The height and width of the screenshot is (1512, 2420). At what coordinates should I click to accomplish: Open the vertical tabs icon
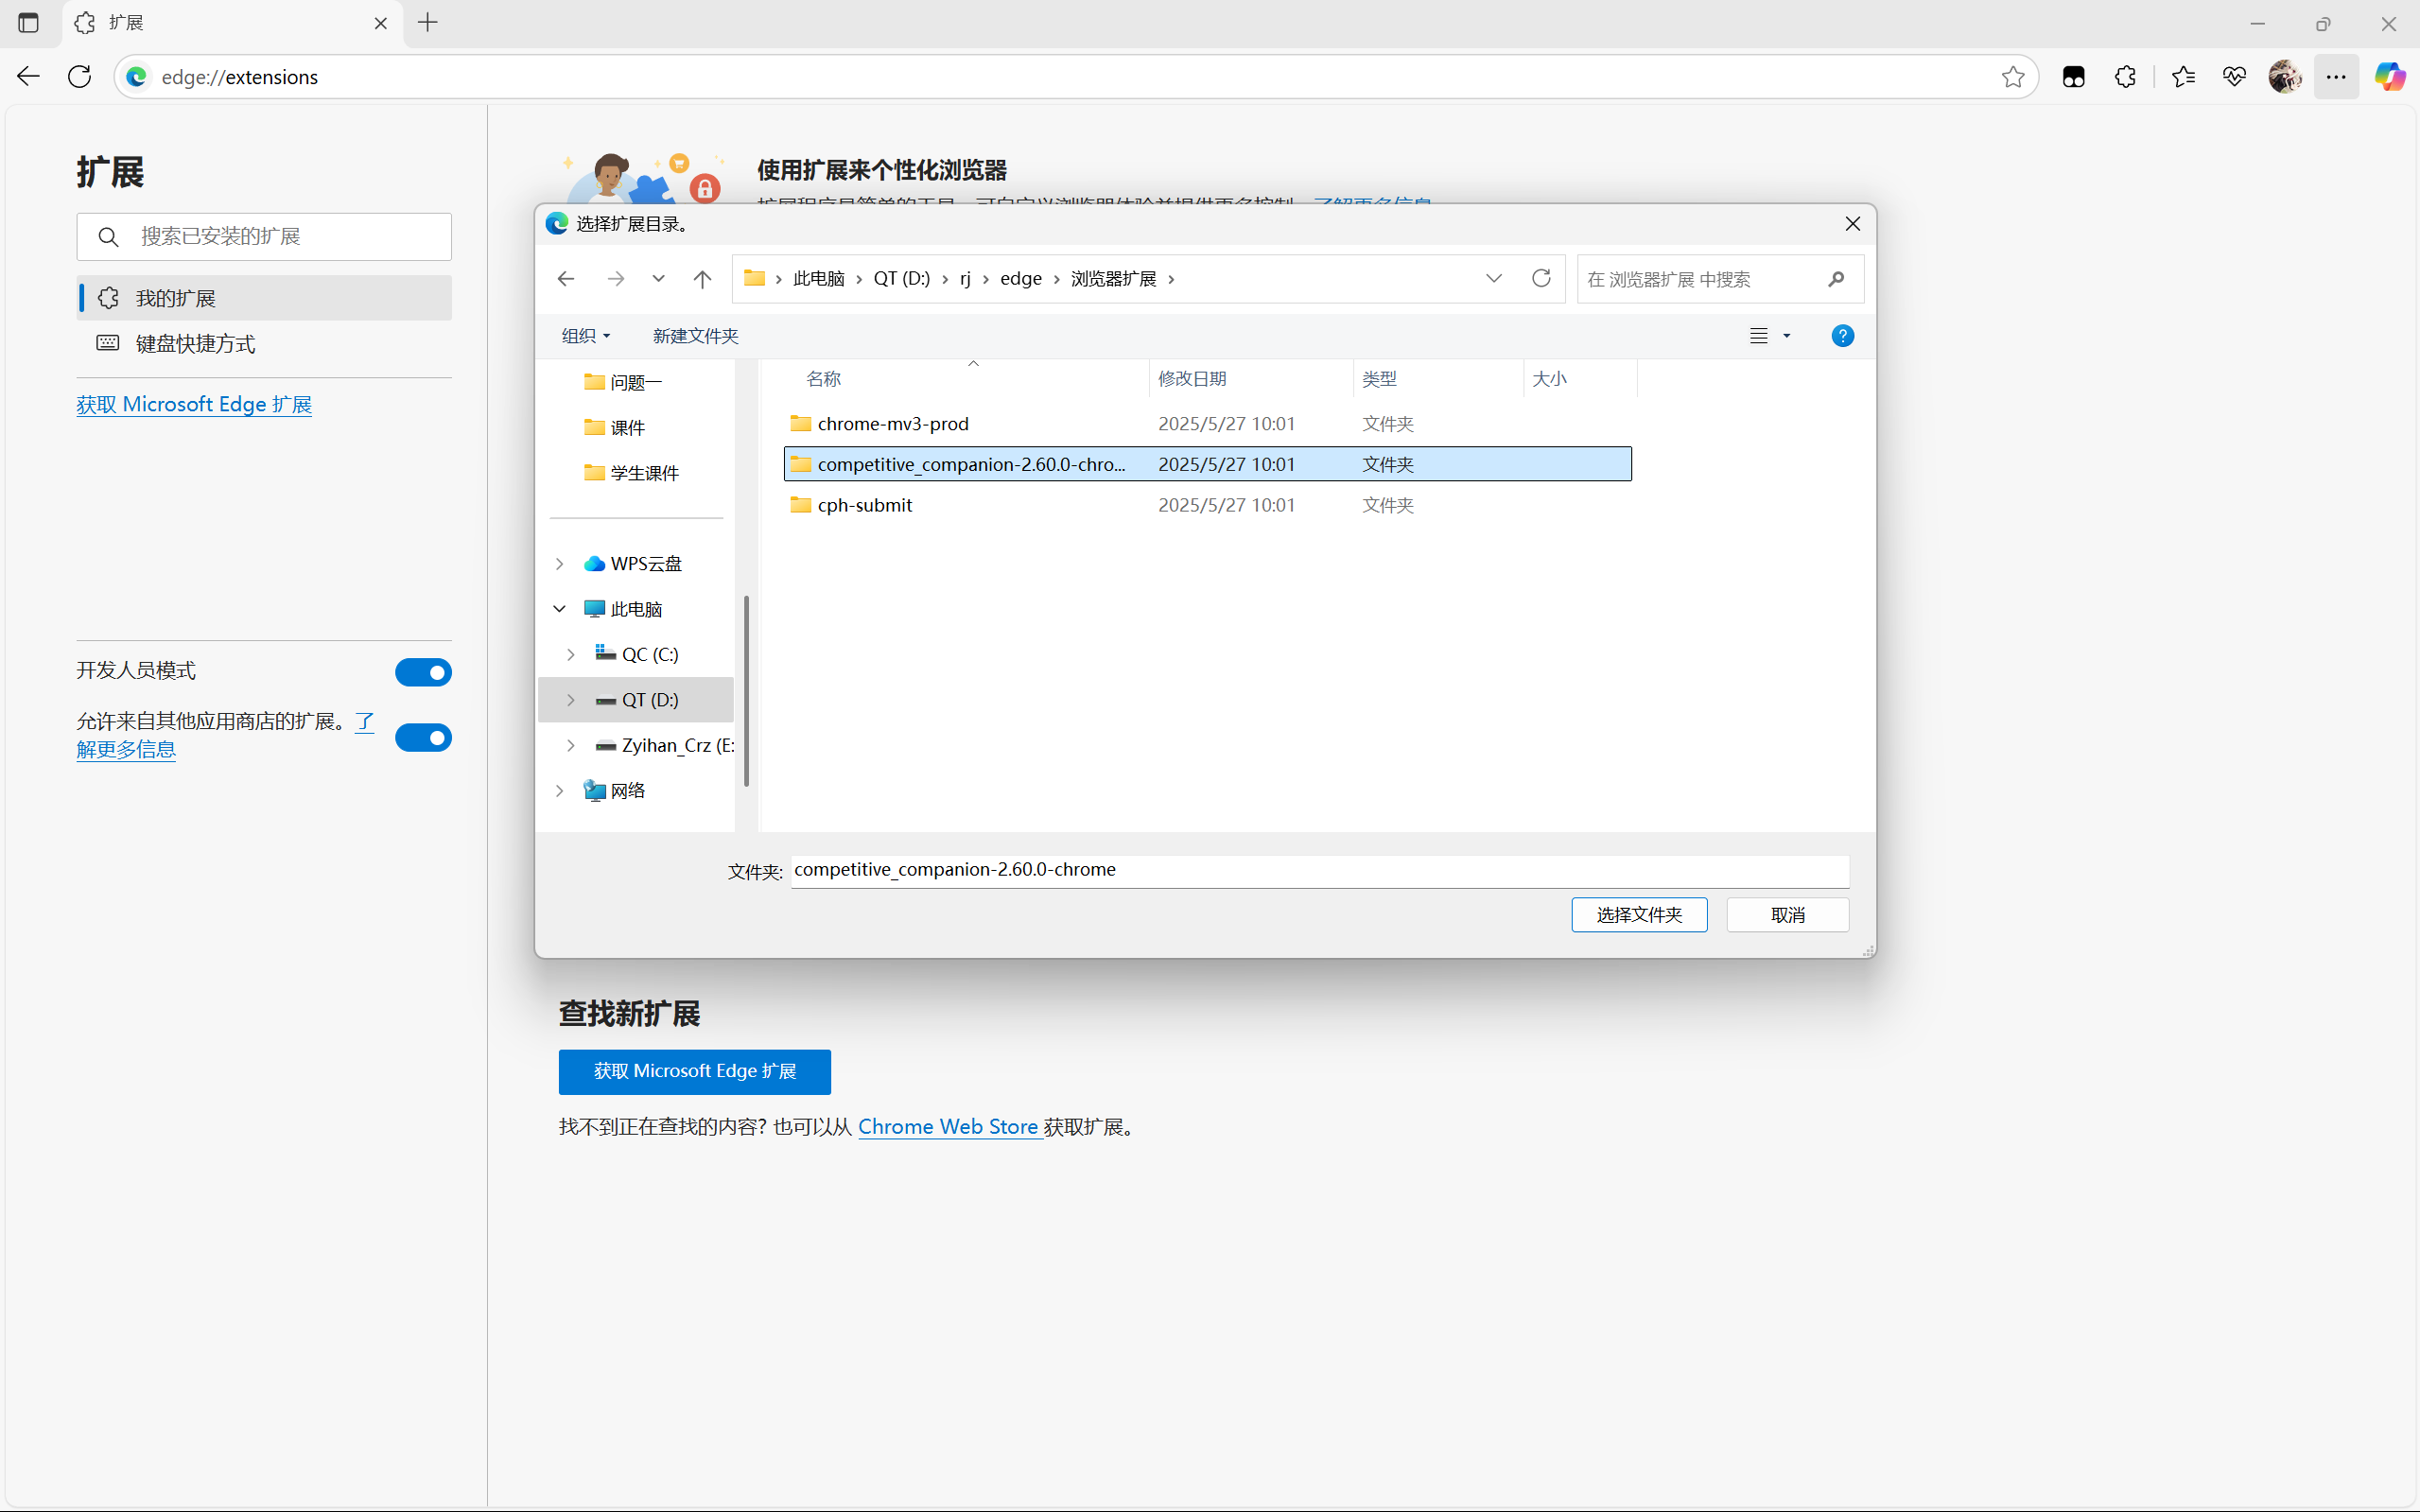click(28, 22)
